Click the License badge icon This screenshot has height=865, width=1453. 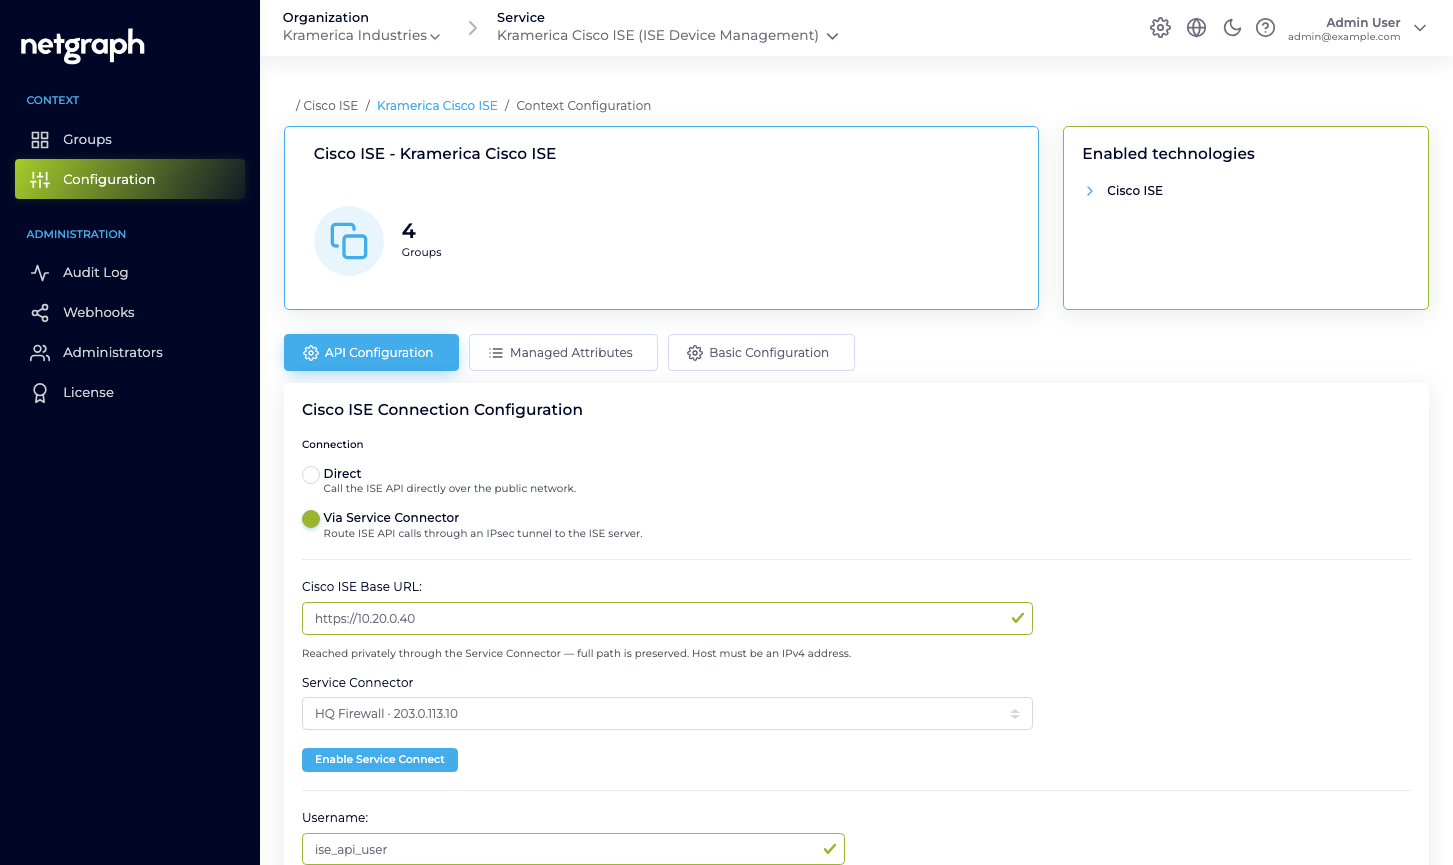[40, 392]
